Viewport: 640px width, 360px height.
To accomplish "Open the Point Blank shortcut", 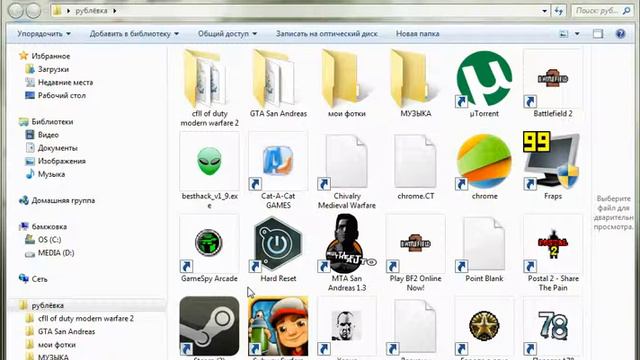I will click(x=484, y=244).
